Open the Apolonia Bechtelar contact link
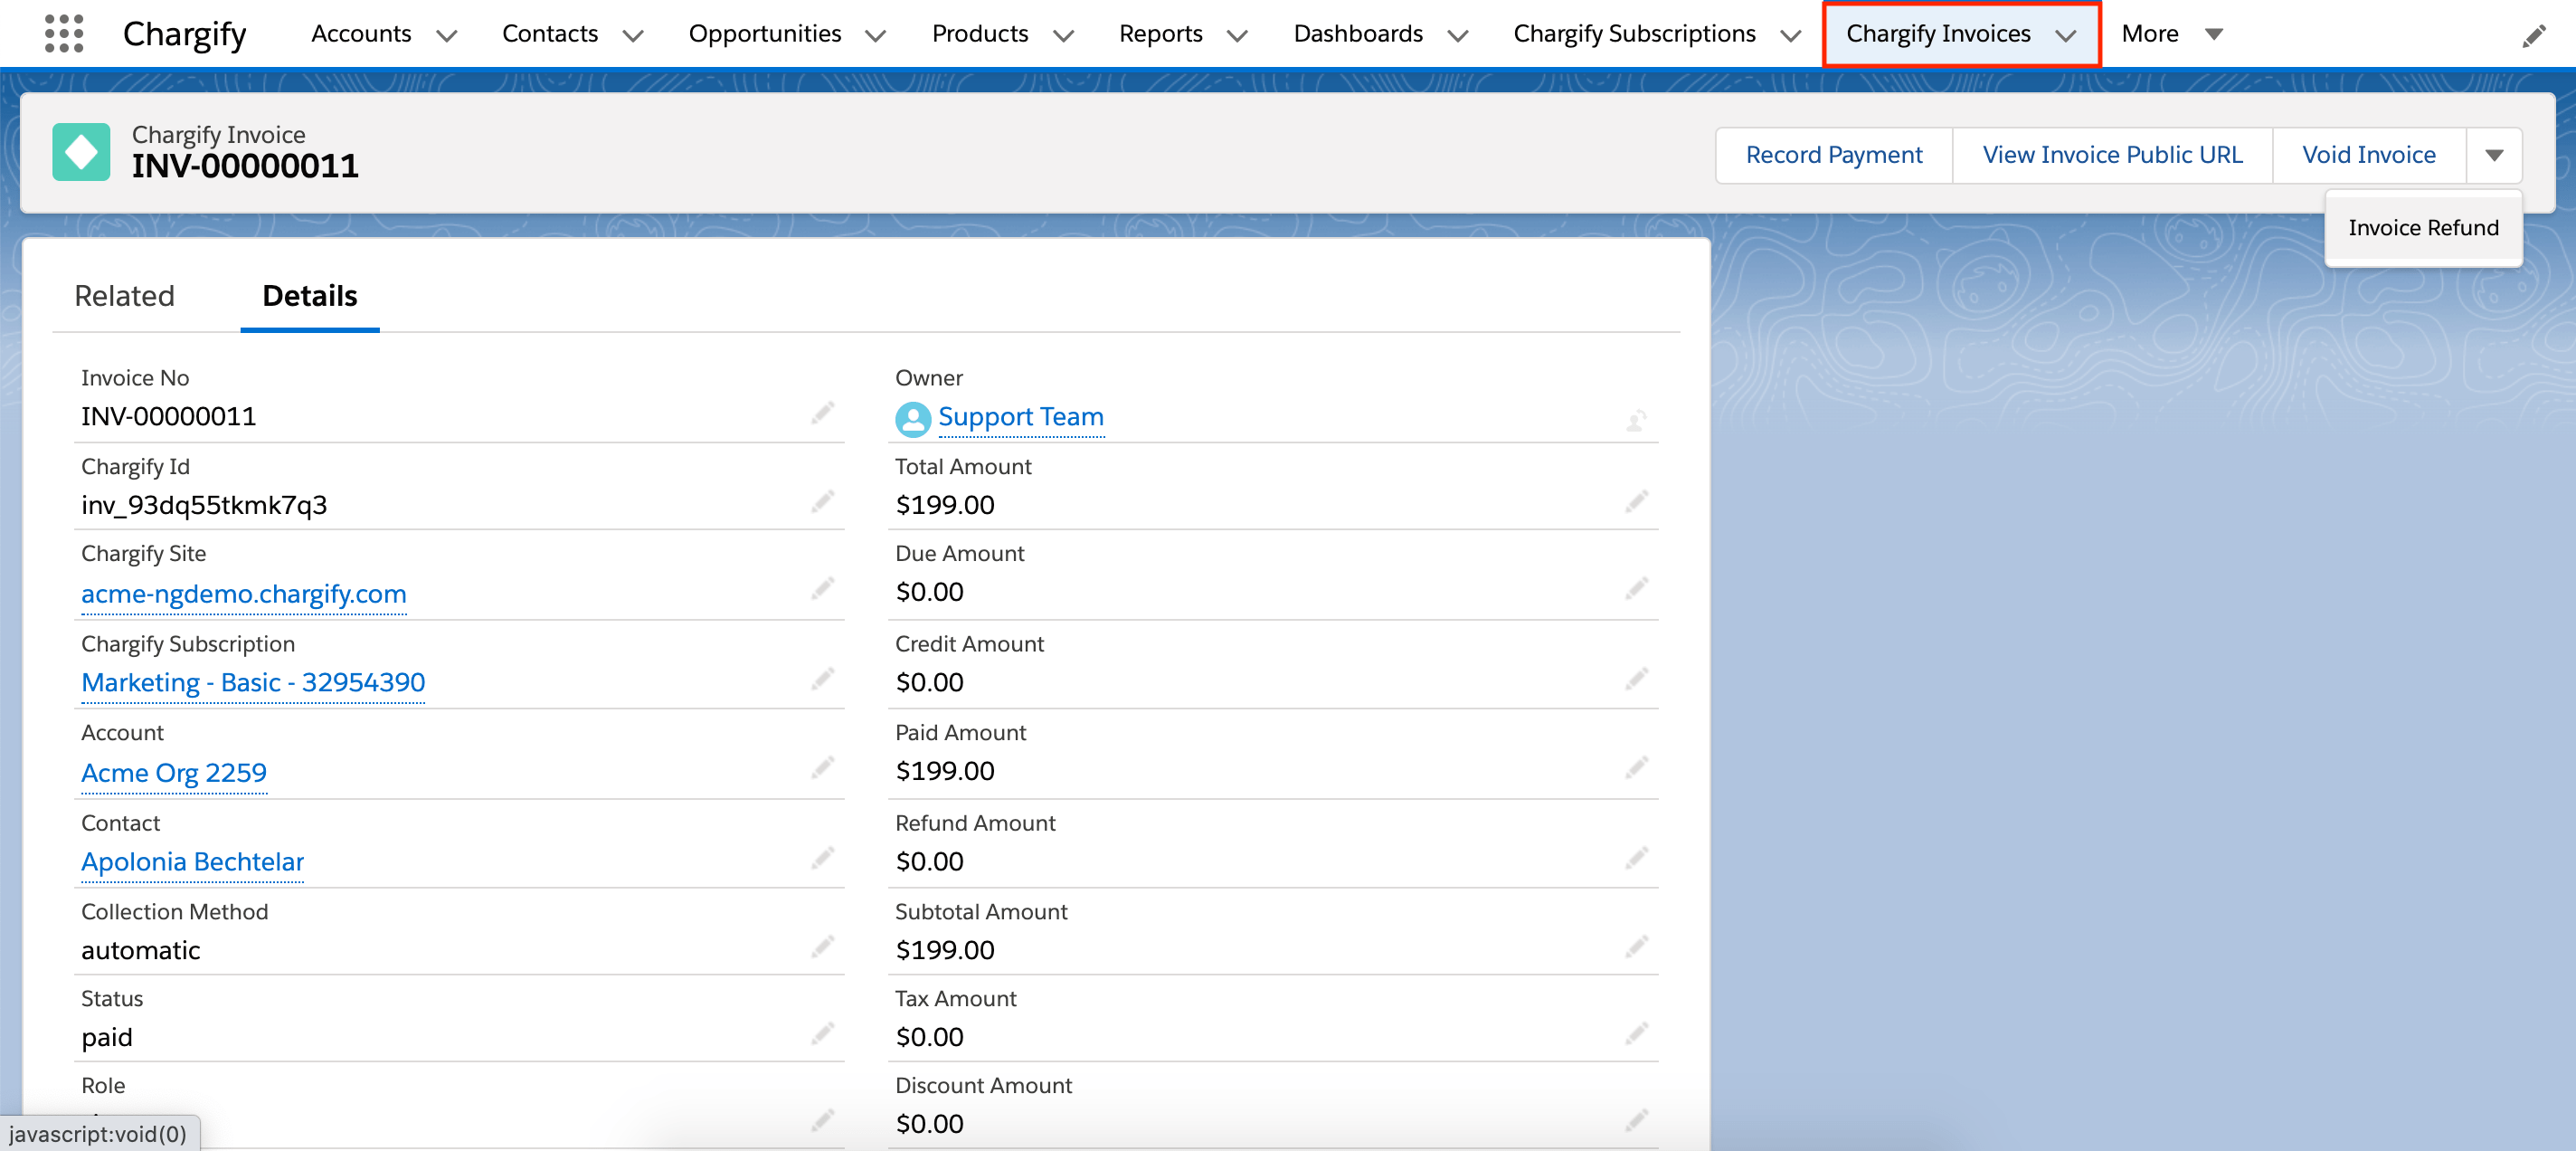This screenshot has width=2576, height=1151. [x=192, y=861]
